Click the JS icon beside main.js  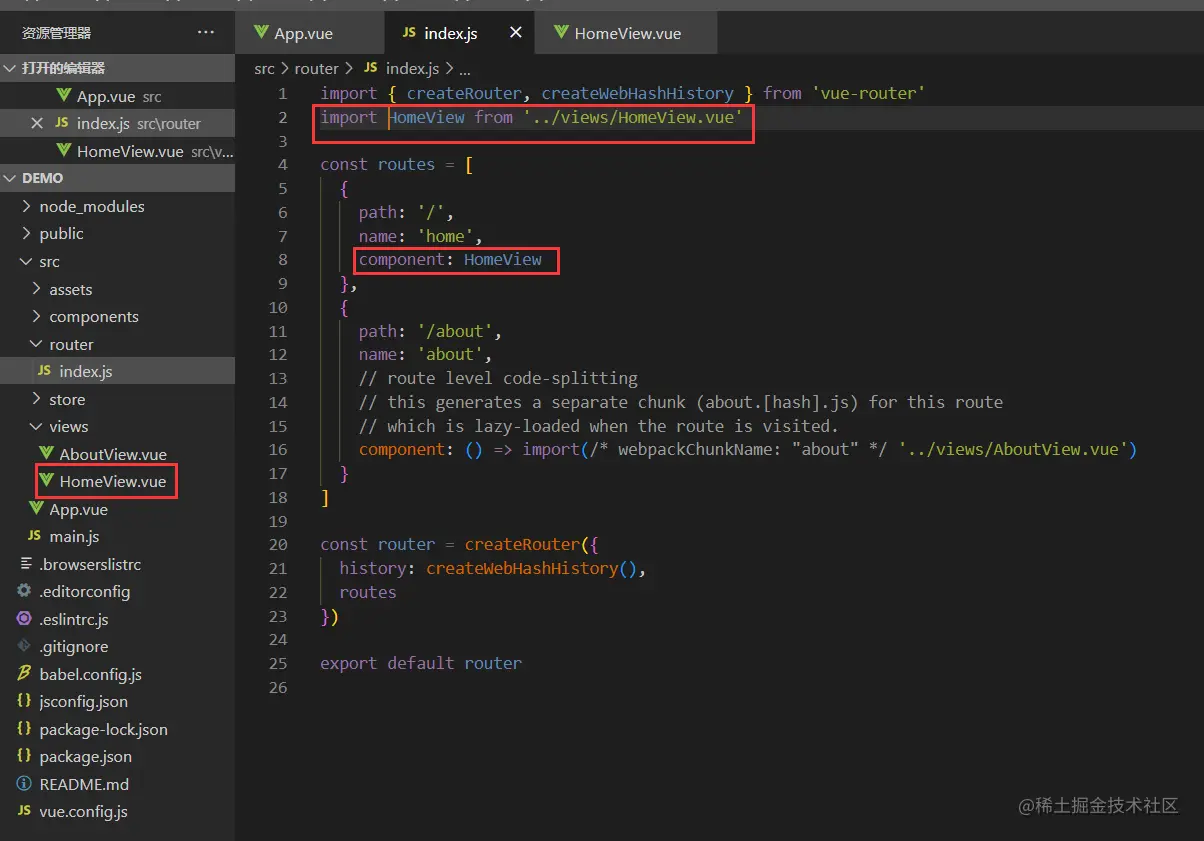(36, 537)
